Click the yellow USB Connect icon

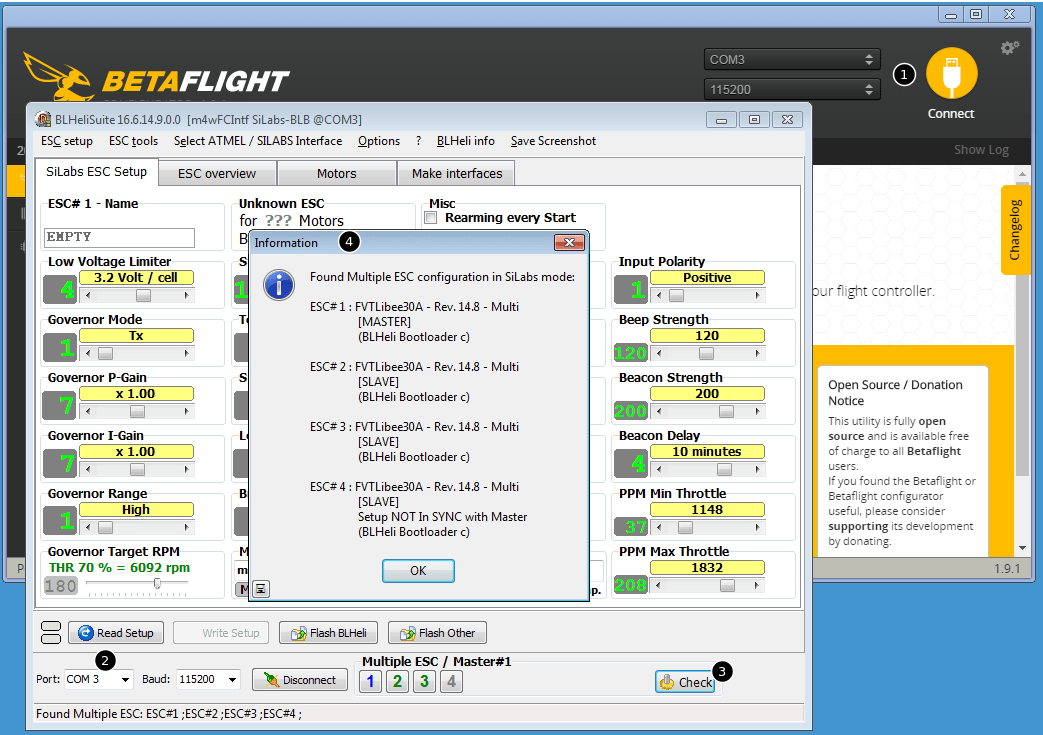[951, 74]
